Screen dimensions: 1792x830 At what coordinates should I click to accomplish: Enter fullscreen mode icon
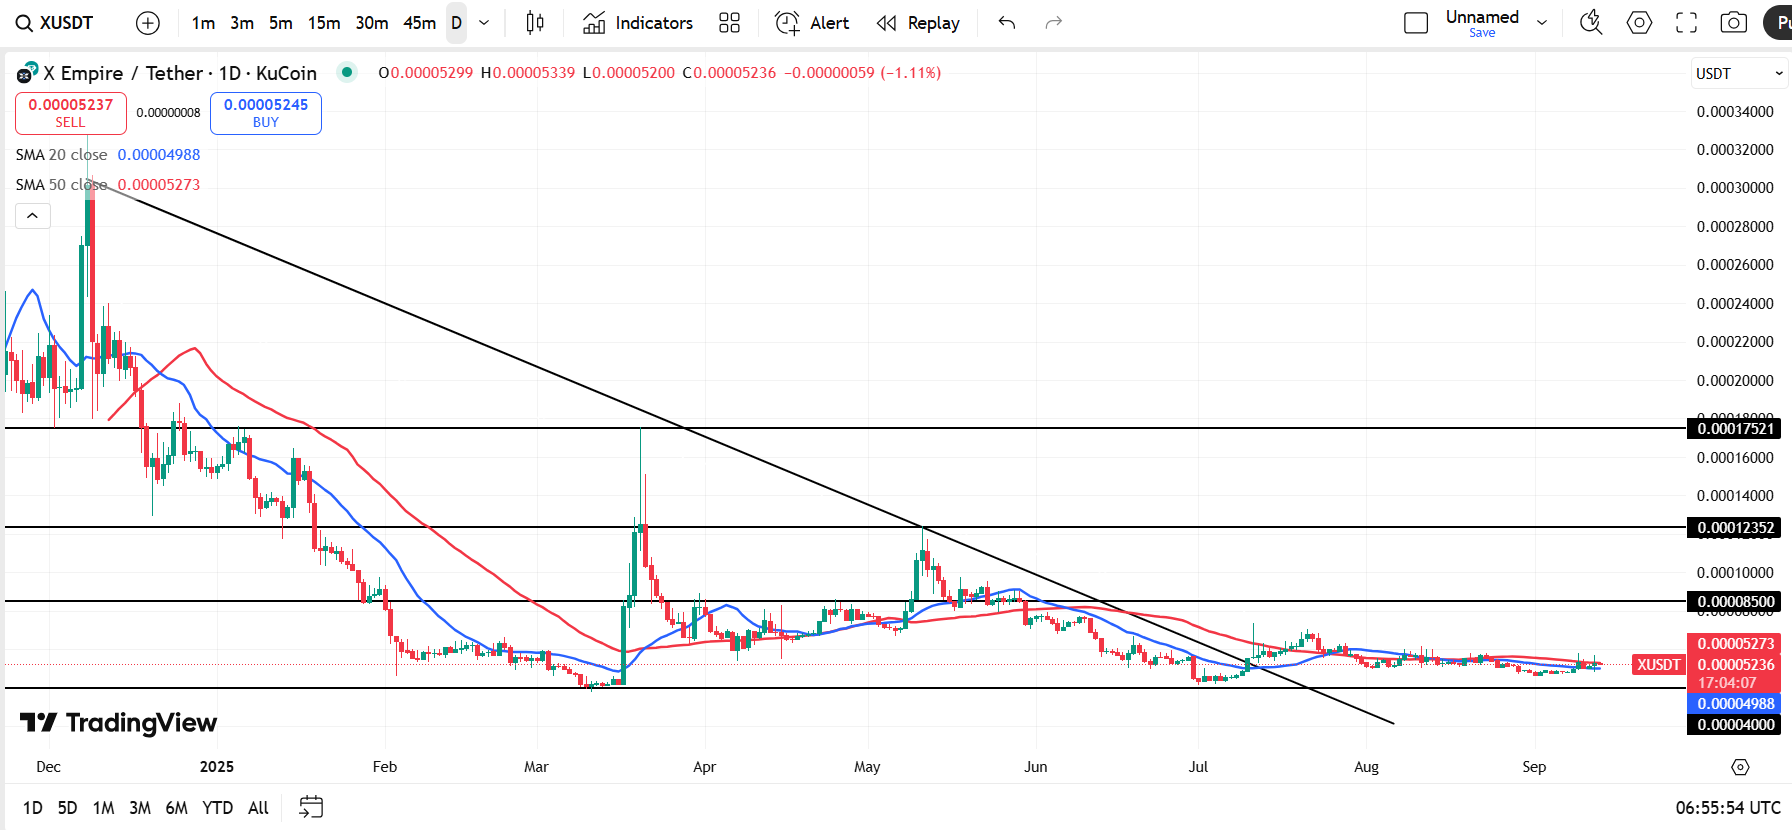click(1687, 23)
